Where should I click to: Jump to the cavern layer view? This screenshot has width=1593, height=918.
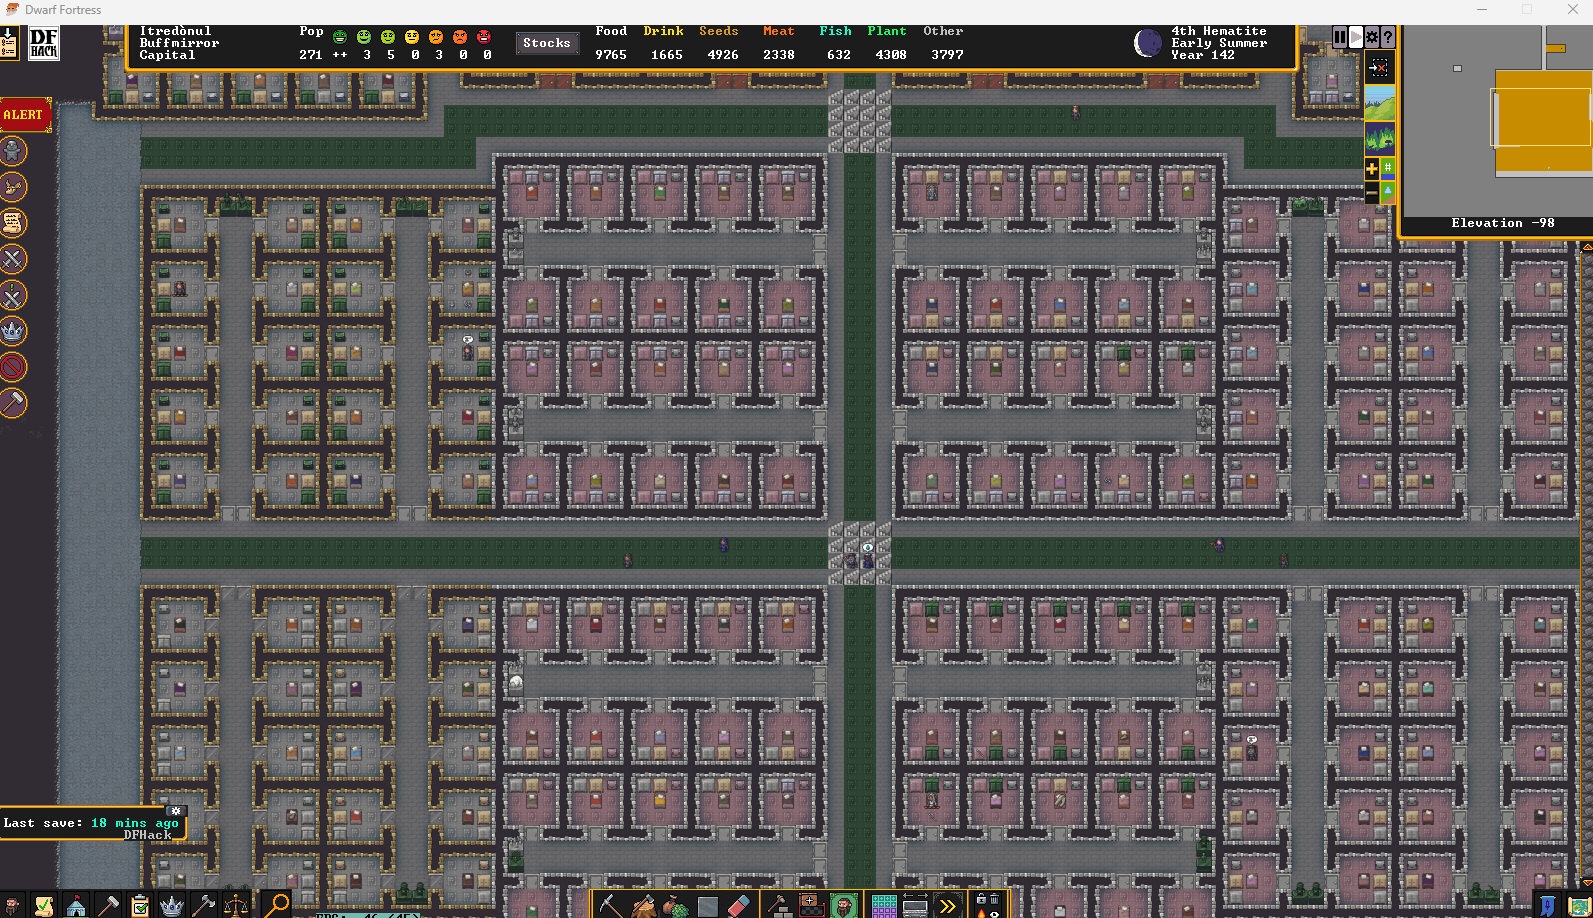click(1380, 138)
